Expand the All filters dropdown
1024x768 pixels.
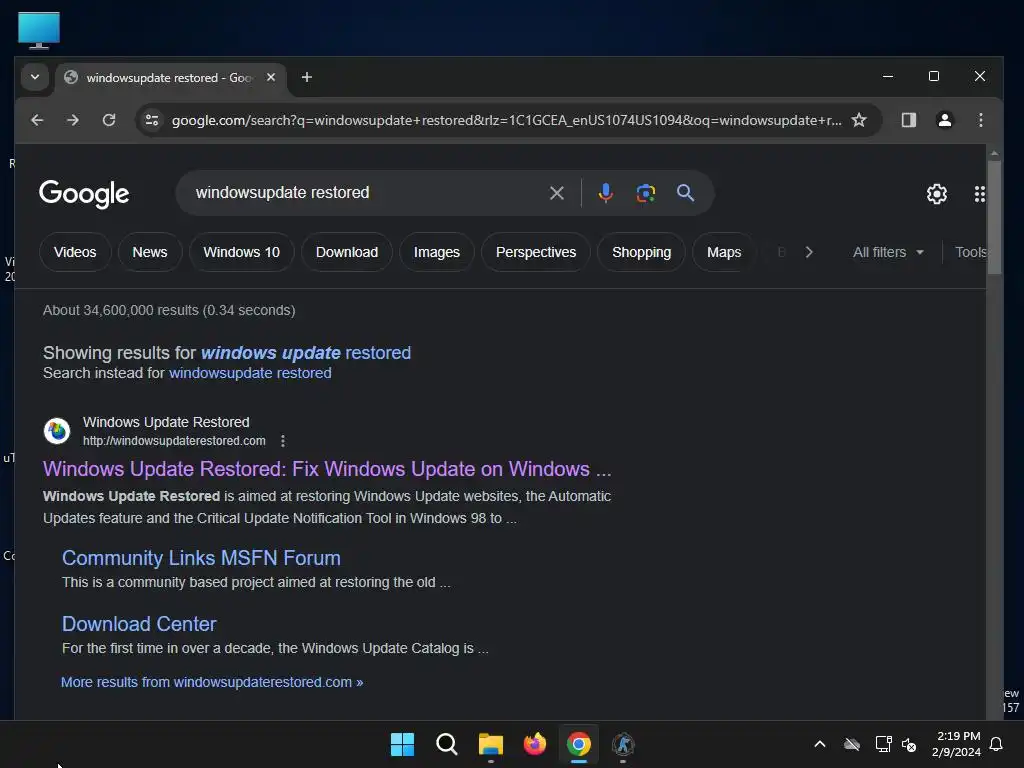pyautogui.click(x=888, y=252)
